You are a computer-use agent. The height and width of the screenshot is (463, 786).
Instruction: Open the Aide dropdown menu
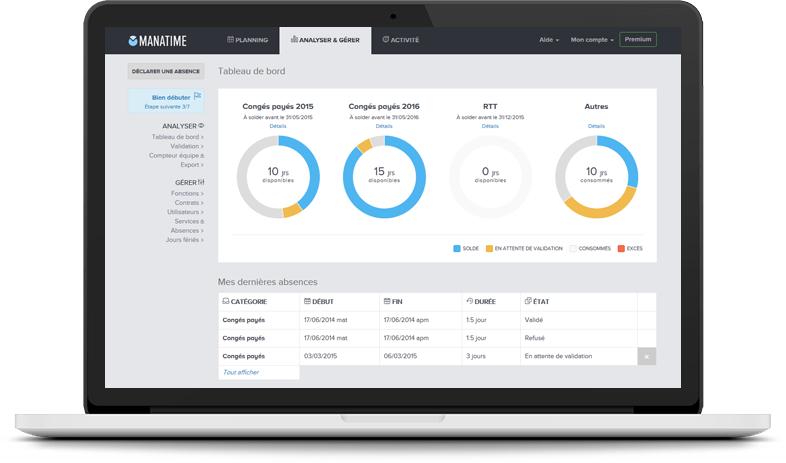pos(549,40)
